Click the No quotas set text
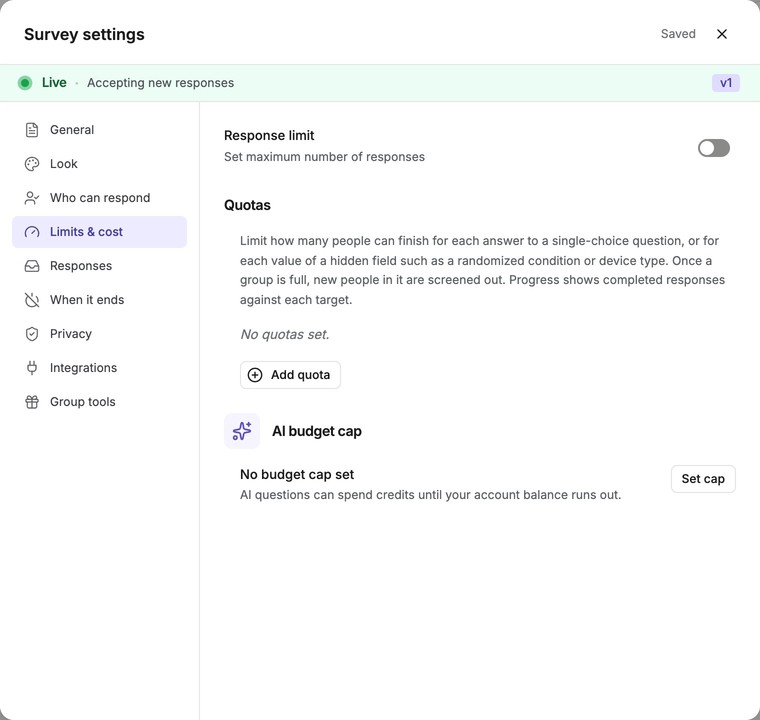Viewport: 760px width, 720px height. pos(285,334)
